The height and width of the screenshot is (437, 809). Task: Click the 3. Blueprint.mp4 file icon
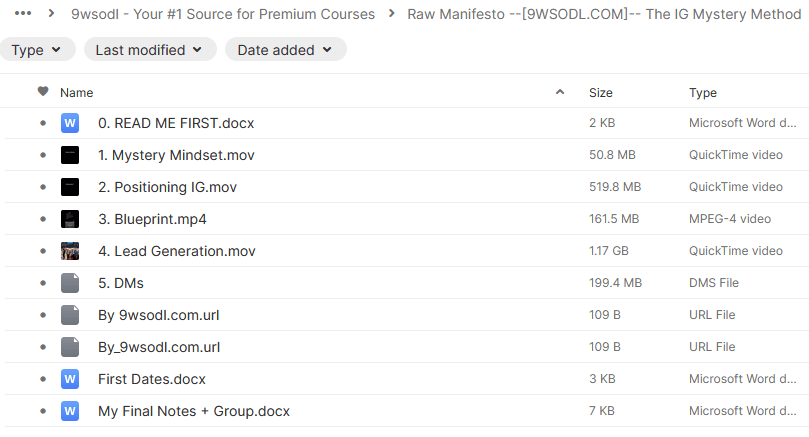point(69,219)
